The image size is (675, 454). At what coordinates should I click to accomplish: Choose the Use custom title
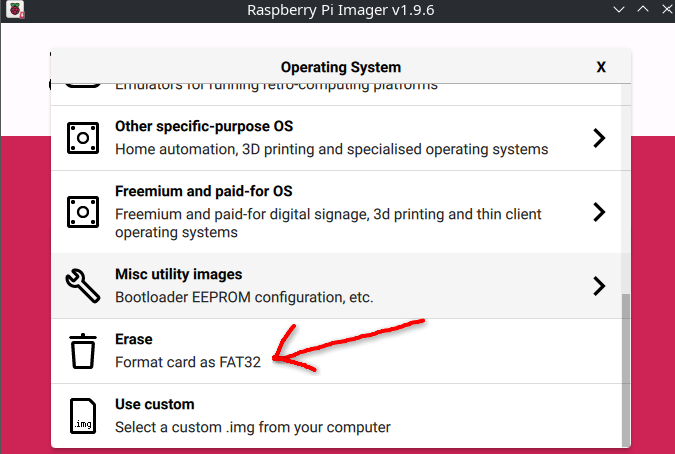[155, 404]
